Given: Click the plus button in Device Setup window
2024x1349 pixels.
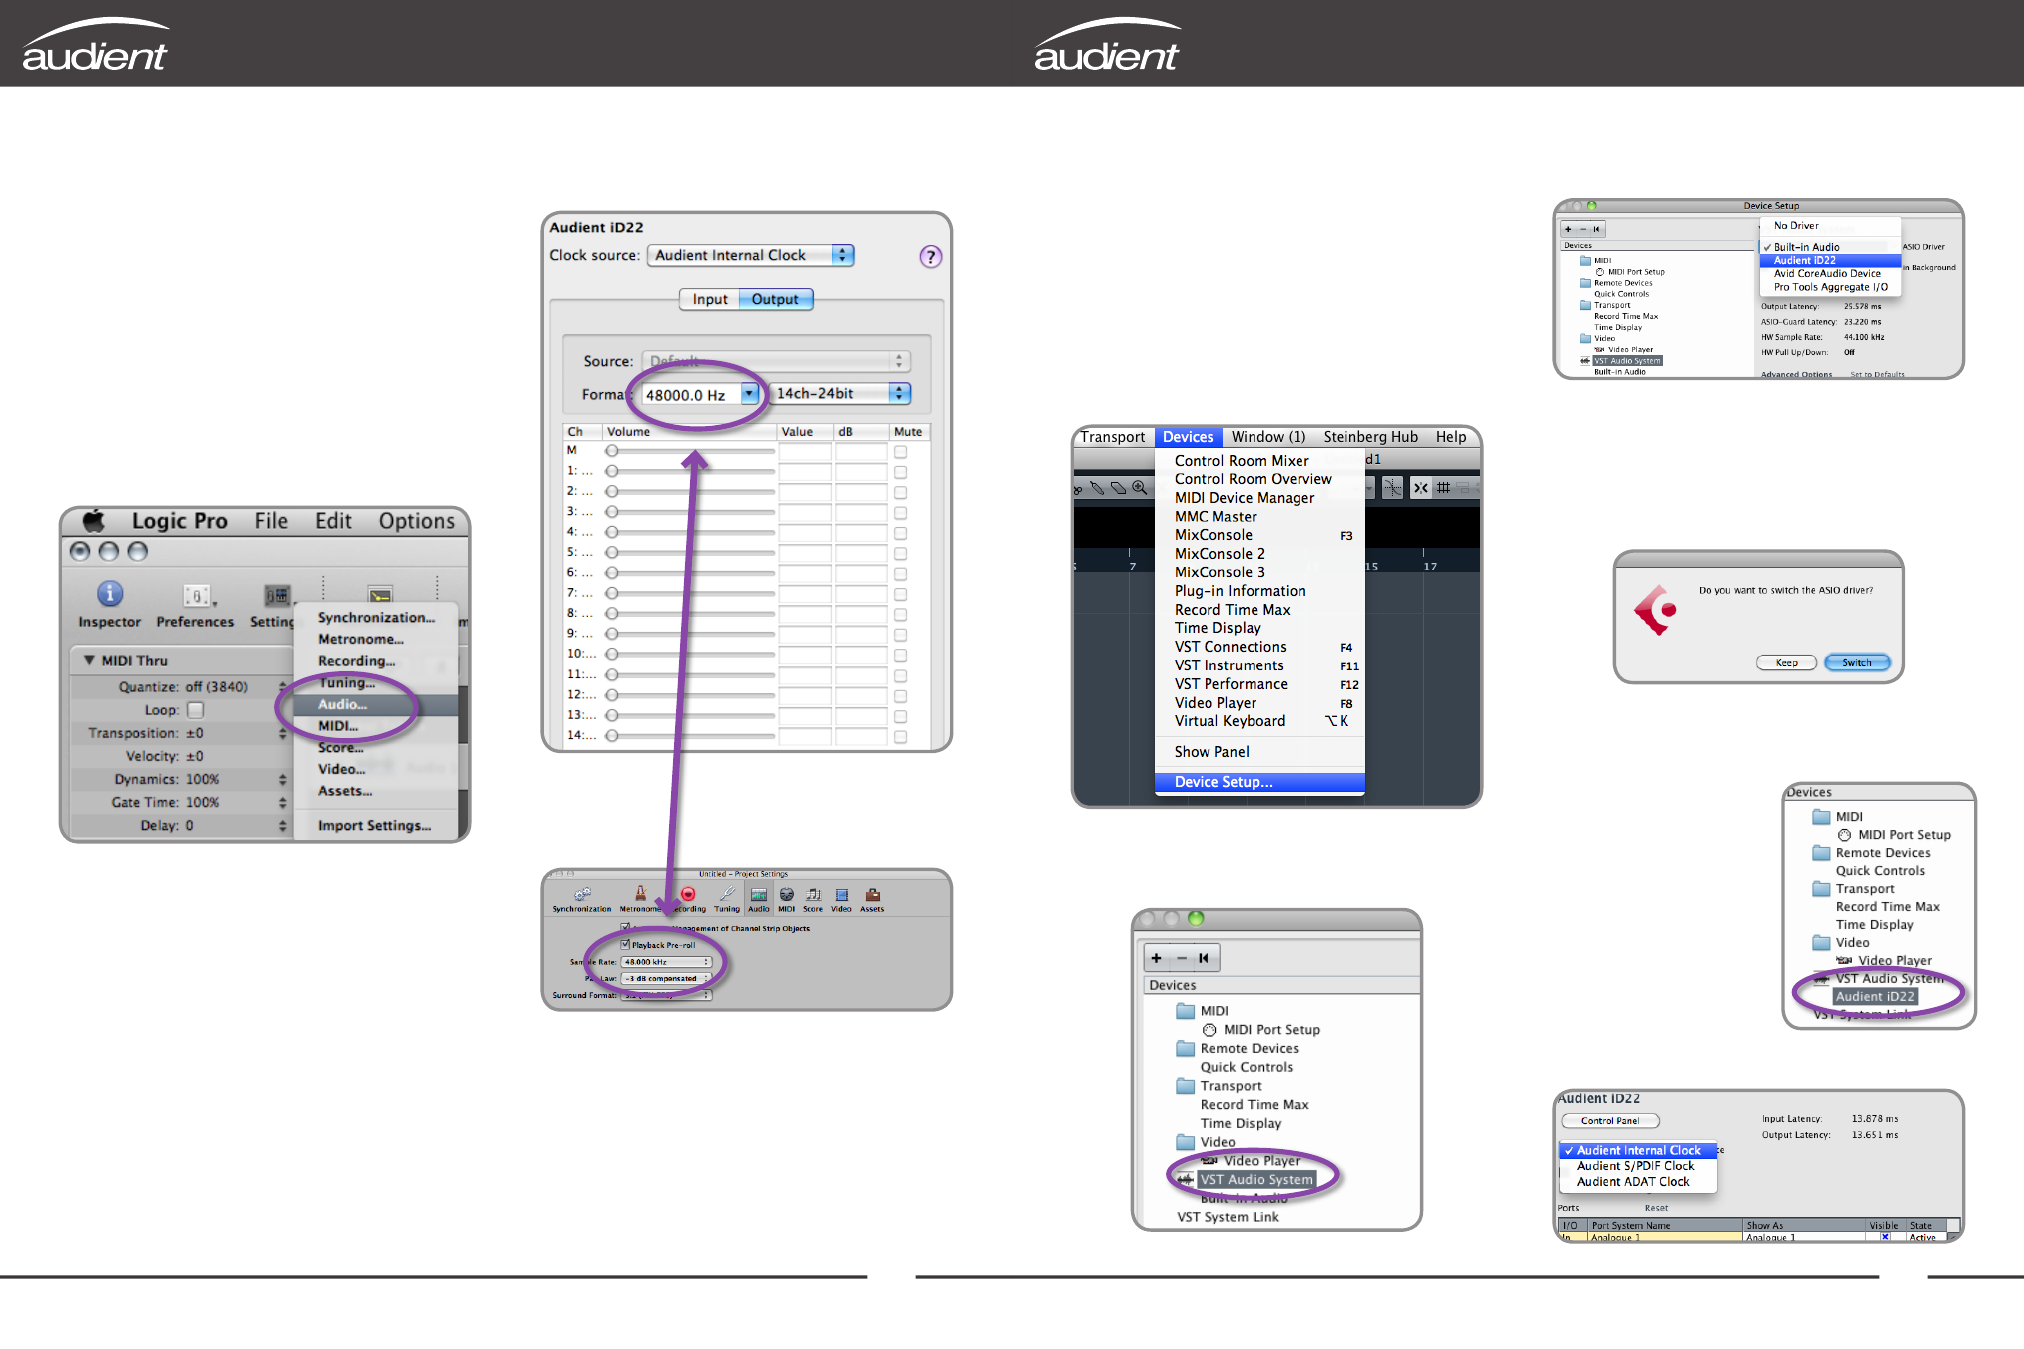Looking at the screenshot, I should coord(1568,229).
